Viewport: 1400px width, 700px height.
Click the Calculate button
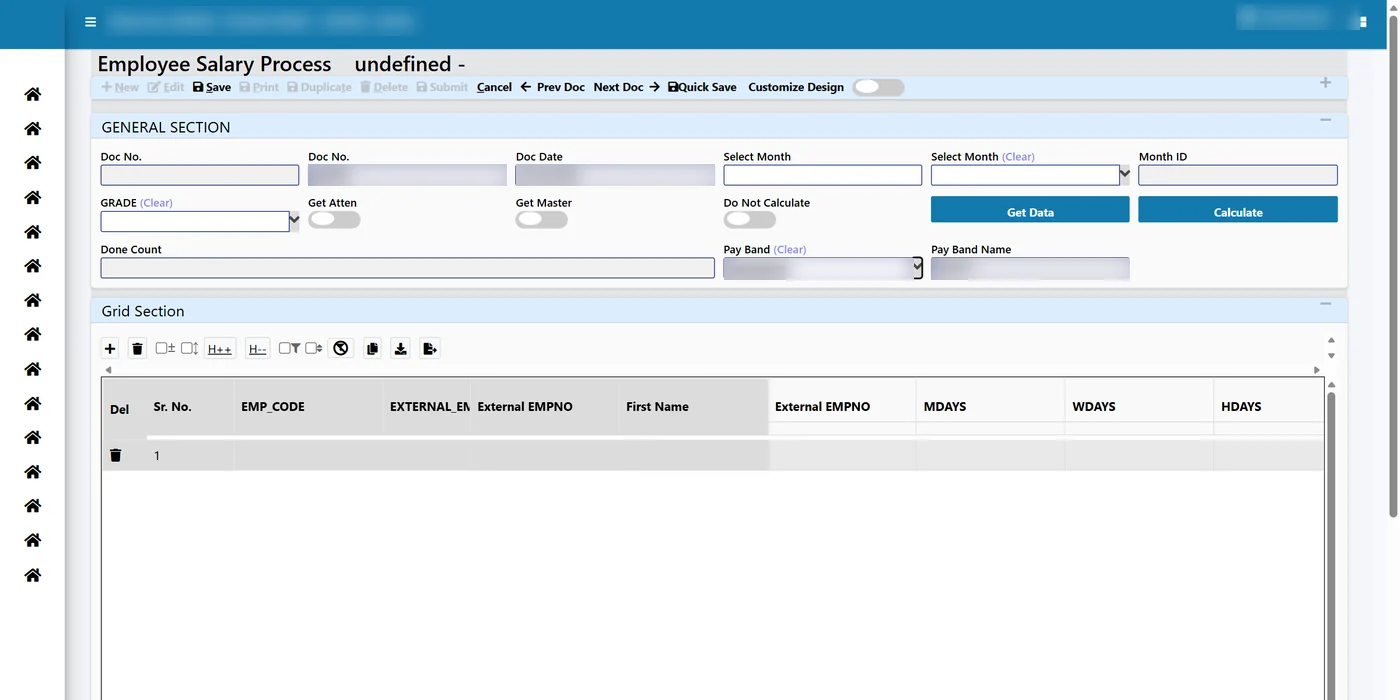point(1238,209)
